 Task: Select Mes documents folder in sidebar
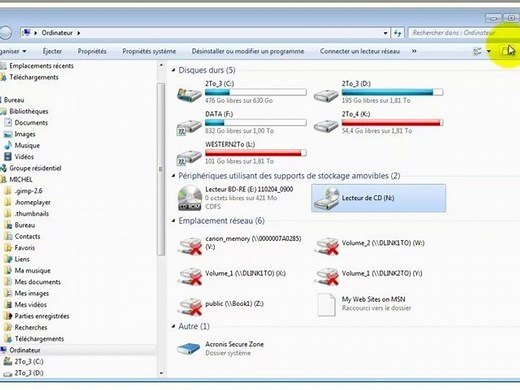[38, 282]
